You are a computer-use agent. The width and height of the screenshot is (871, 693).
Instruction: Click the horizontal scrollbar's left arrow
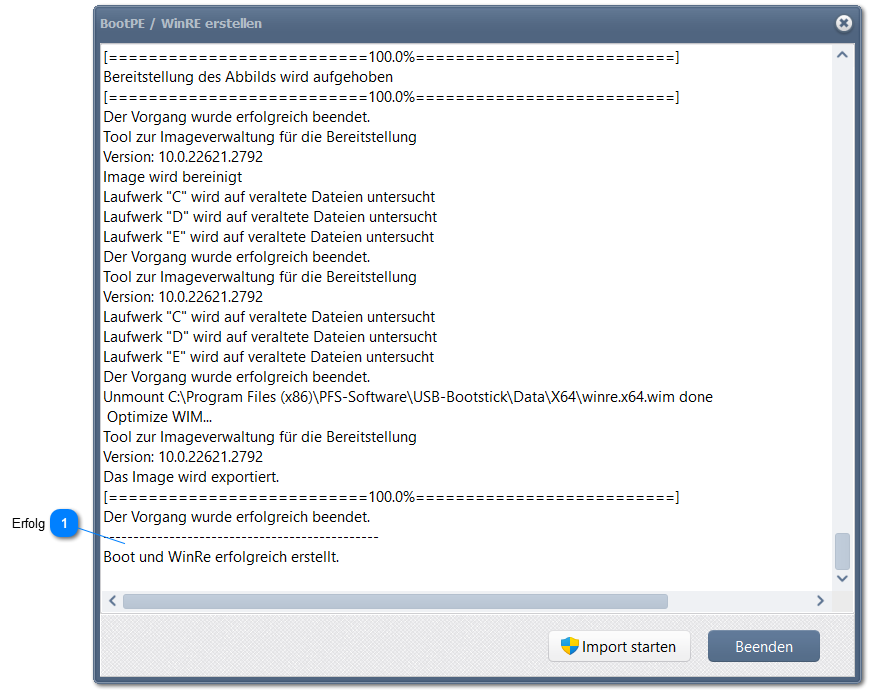pos(112,601)
